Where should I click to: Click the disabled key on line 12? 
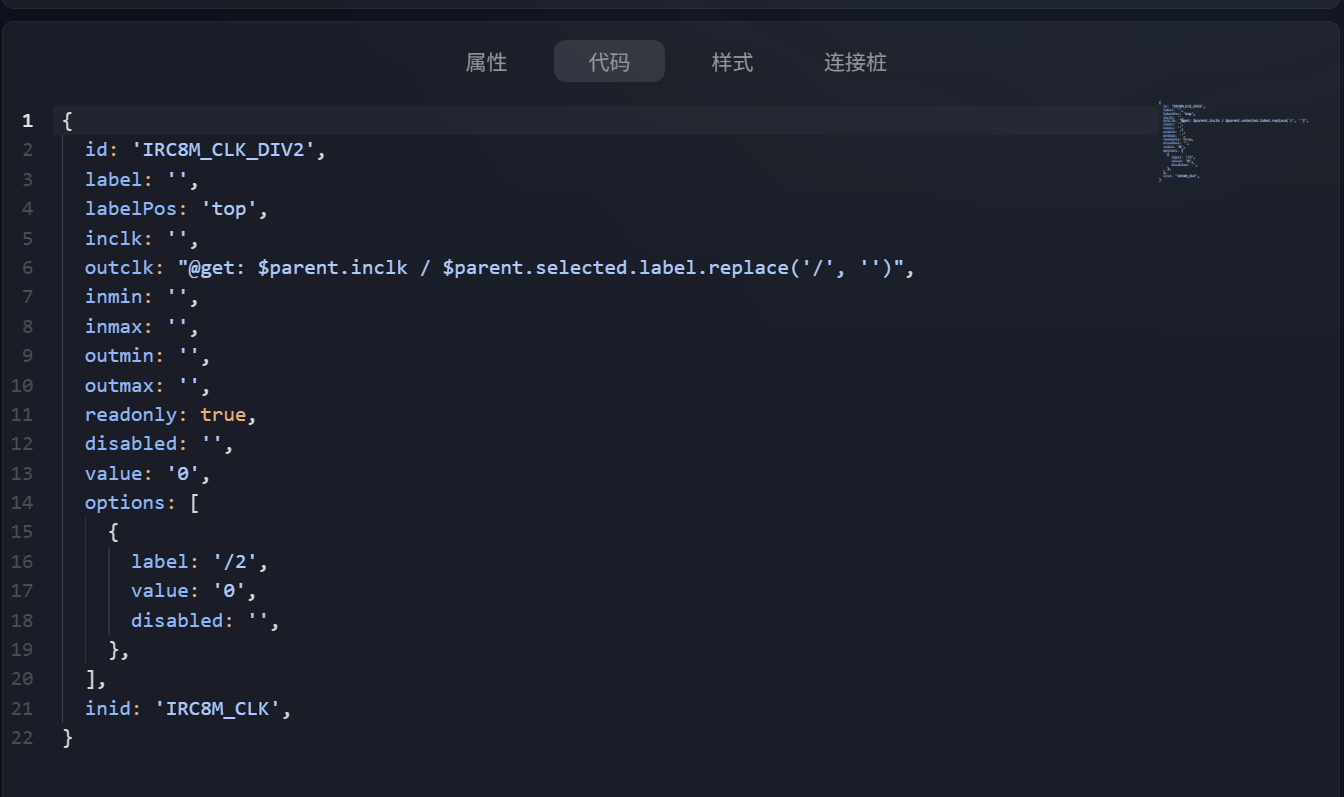tap(131, 443)
